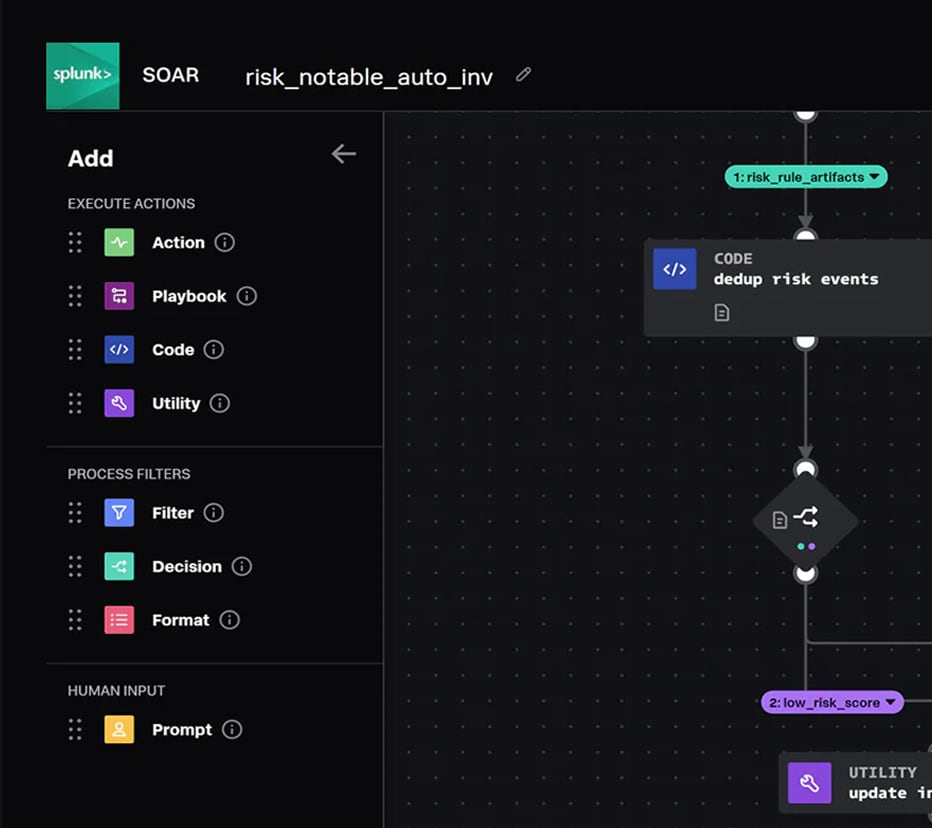Click the code icon on dedup risk events node
Image resolution: width=932 pixels, height=828 pixels.
[675, 268]
